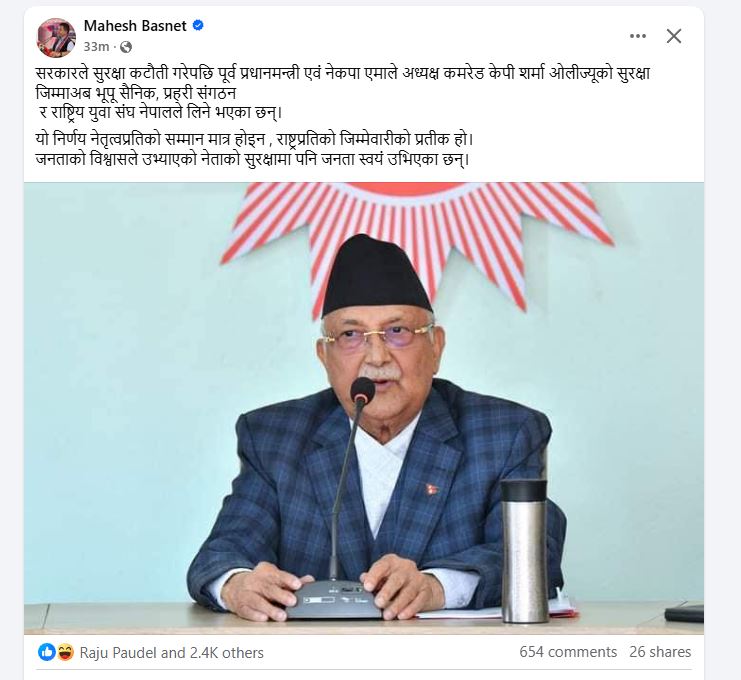Click the steel flask in the photo
This screenshot has width=741, height=680.
pos(525,551)
